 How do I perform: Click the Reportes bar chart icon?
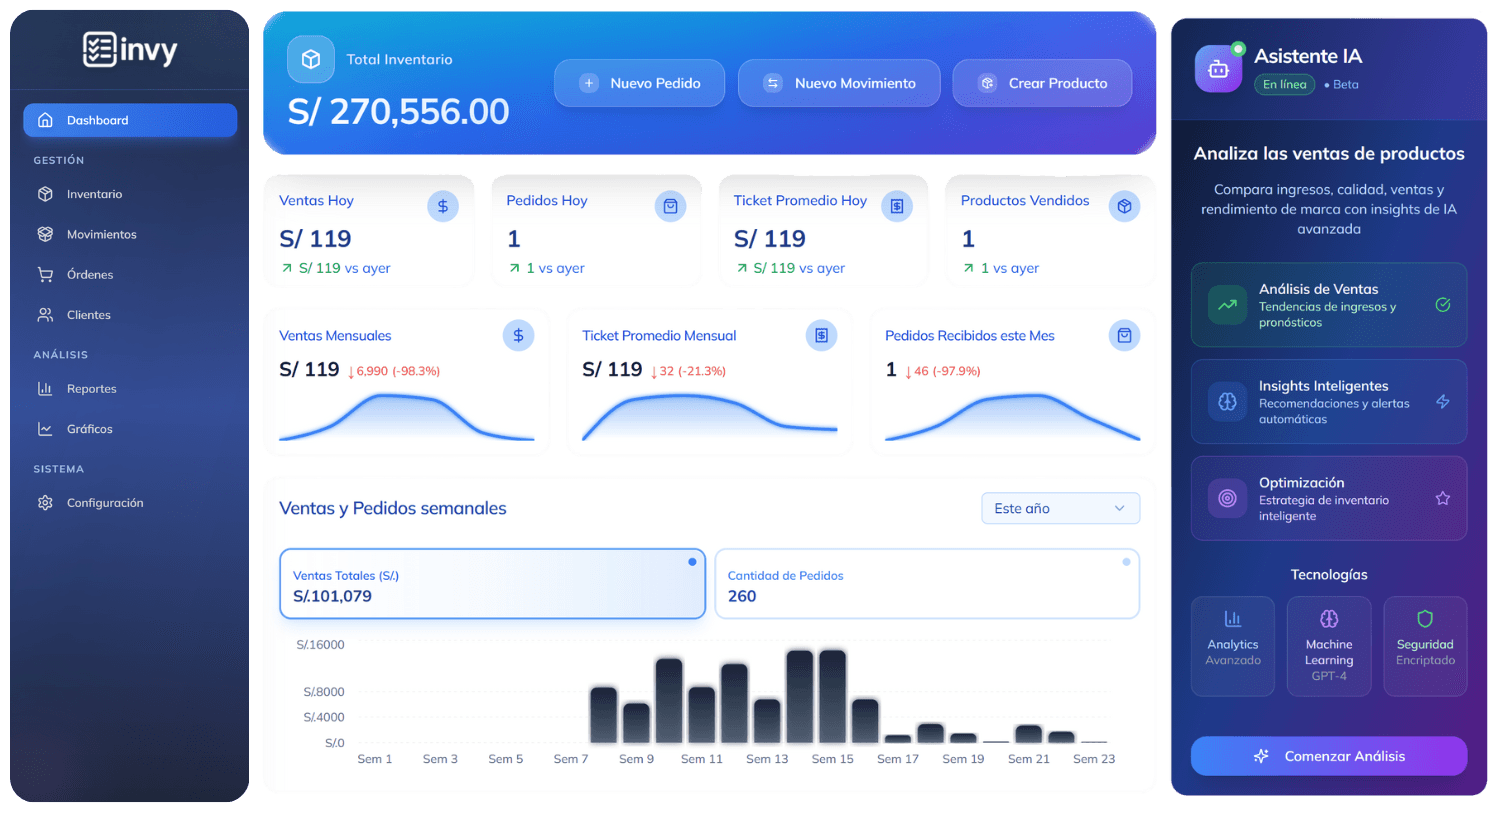tap(45, 389)
